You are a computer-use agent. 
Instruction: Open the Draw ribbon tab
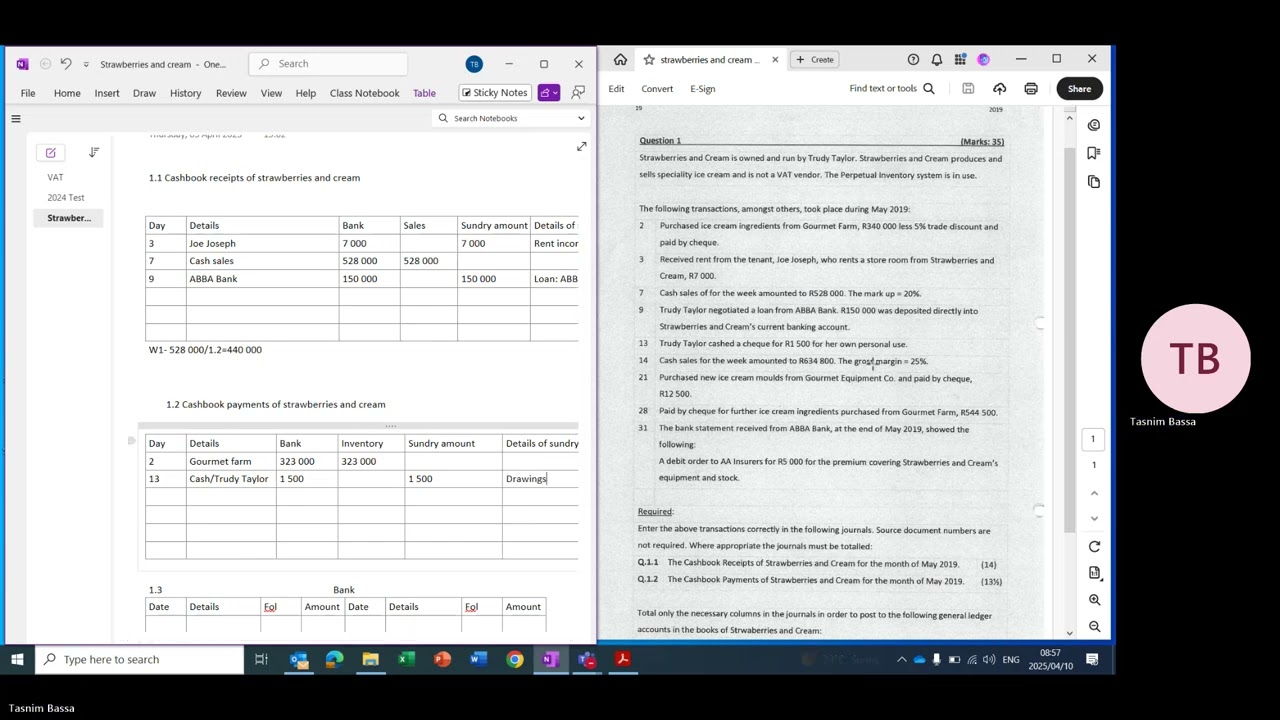point(144,93)
